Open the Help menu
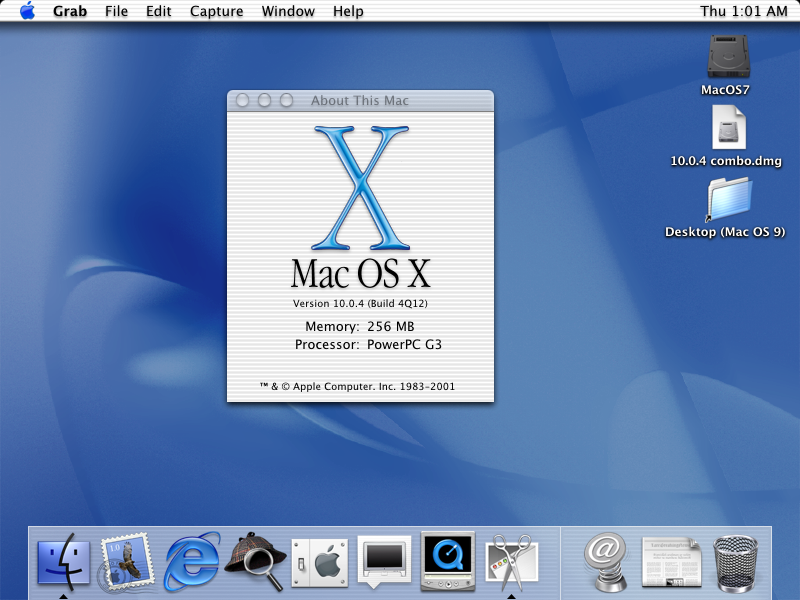The width and height of the screenshot is (800, 600). point(348,11)
